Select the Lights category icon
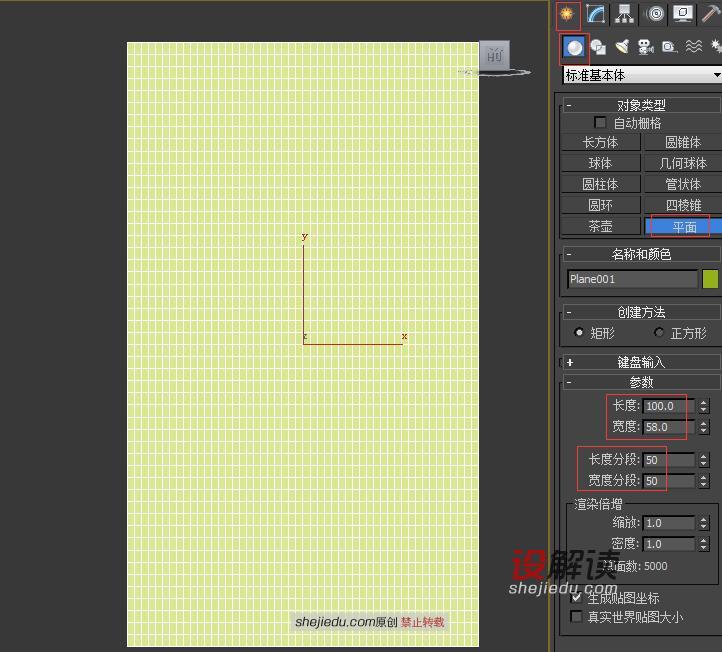Image resolution: width=722 pixels, height=652 pixels. click(x=623, y=47)
